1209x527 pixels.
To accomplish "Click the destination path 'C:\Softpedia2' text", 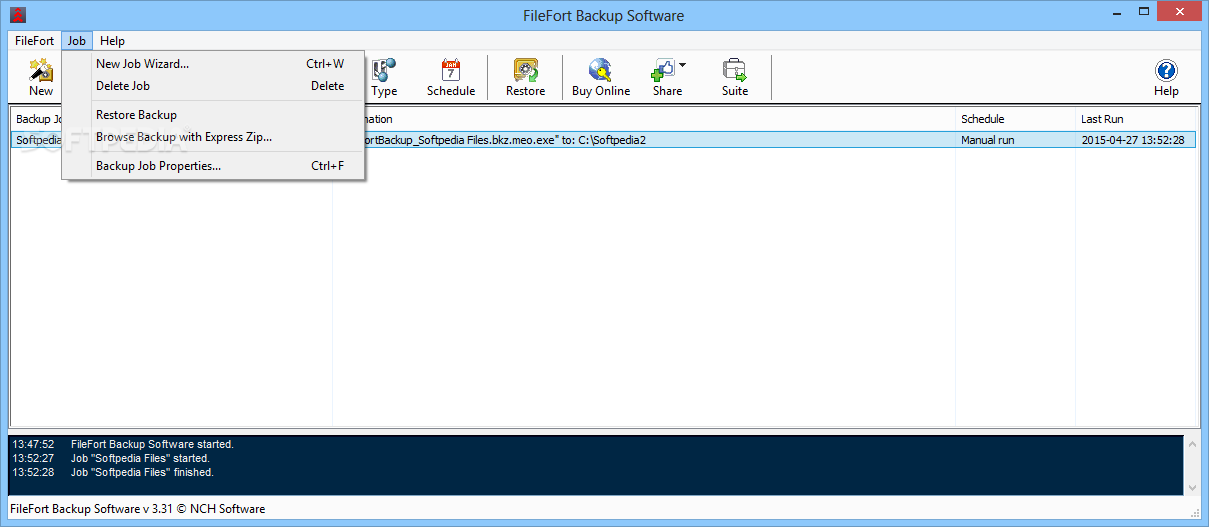I will [612, 140].
